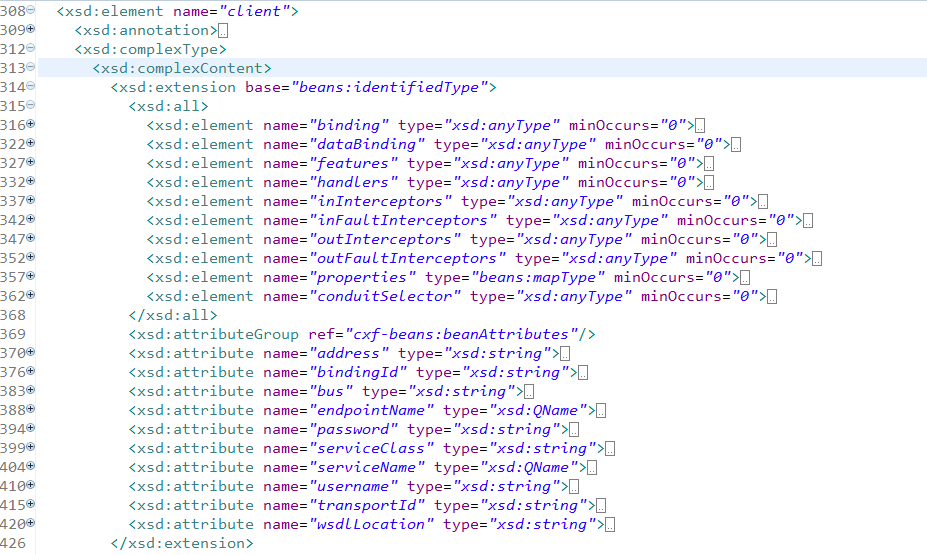Screen dimensions: 927x555
Task: Click the folded-content box after handlers element
Action: click(709, 183)
